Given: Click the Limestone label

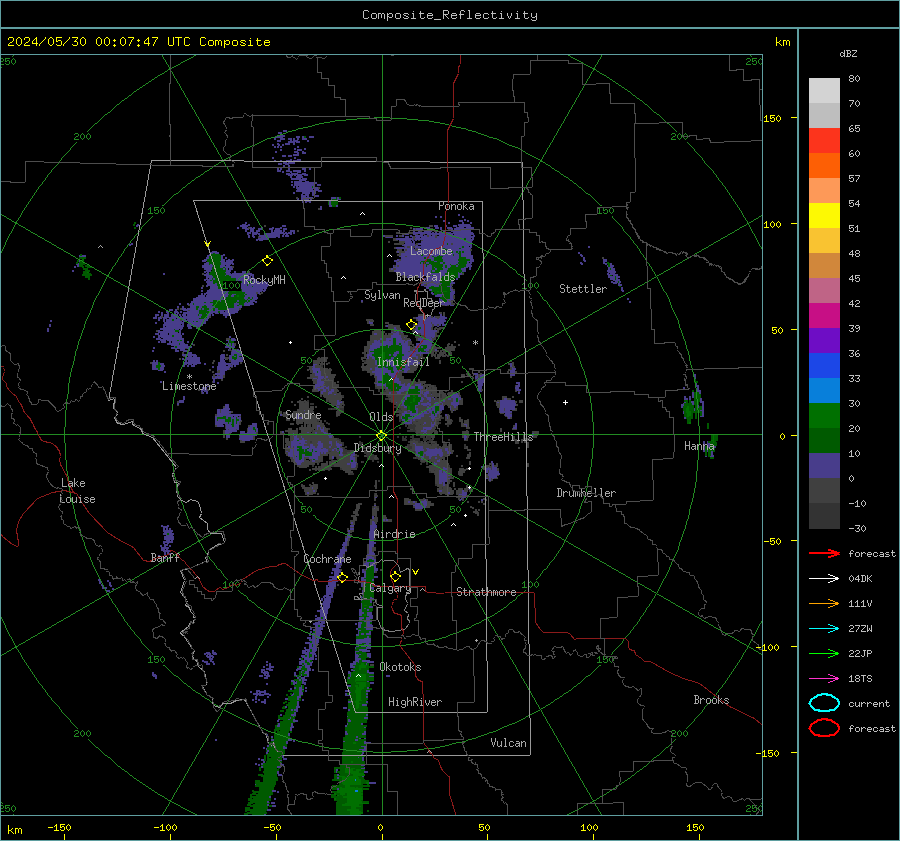Looking at the screenshot, I should coord(189,386).
